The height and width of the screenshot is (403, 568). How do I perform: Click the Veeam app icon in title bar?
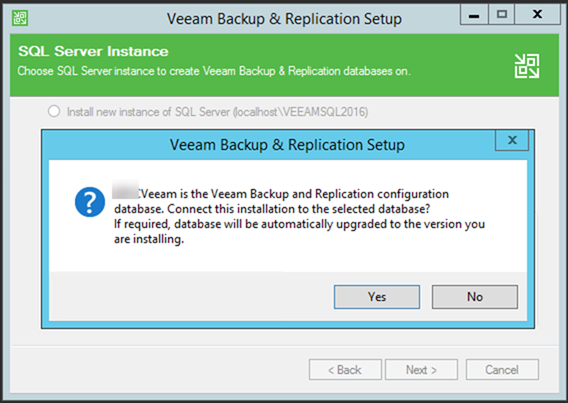[x=20, y=18]
